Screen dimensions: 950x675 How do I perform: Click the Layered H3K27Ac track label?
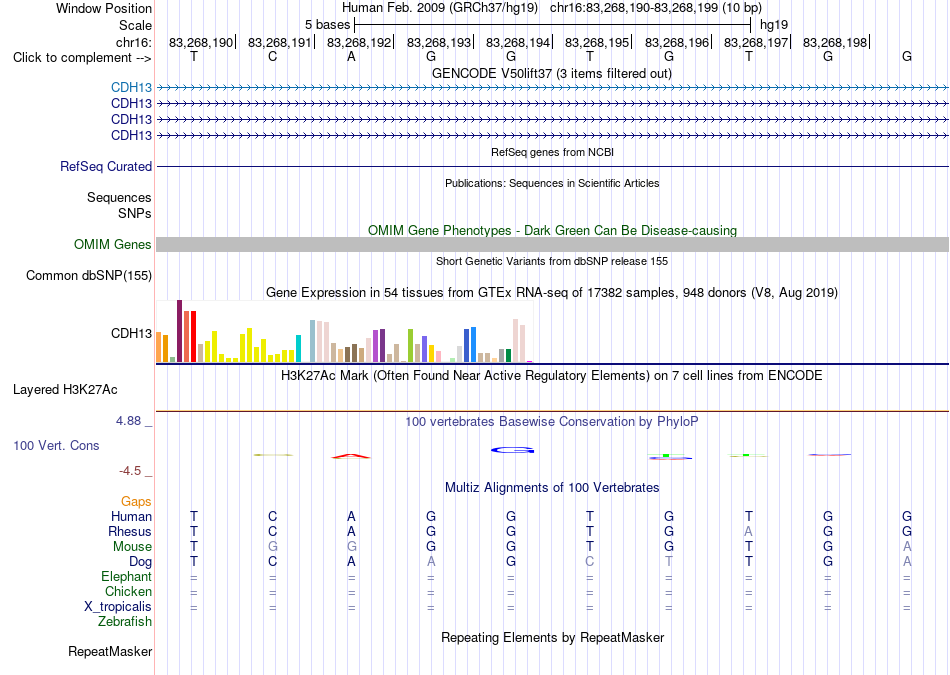click(65, 390)
